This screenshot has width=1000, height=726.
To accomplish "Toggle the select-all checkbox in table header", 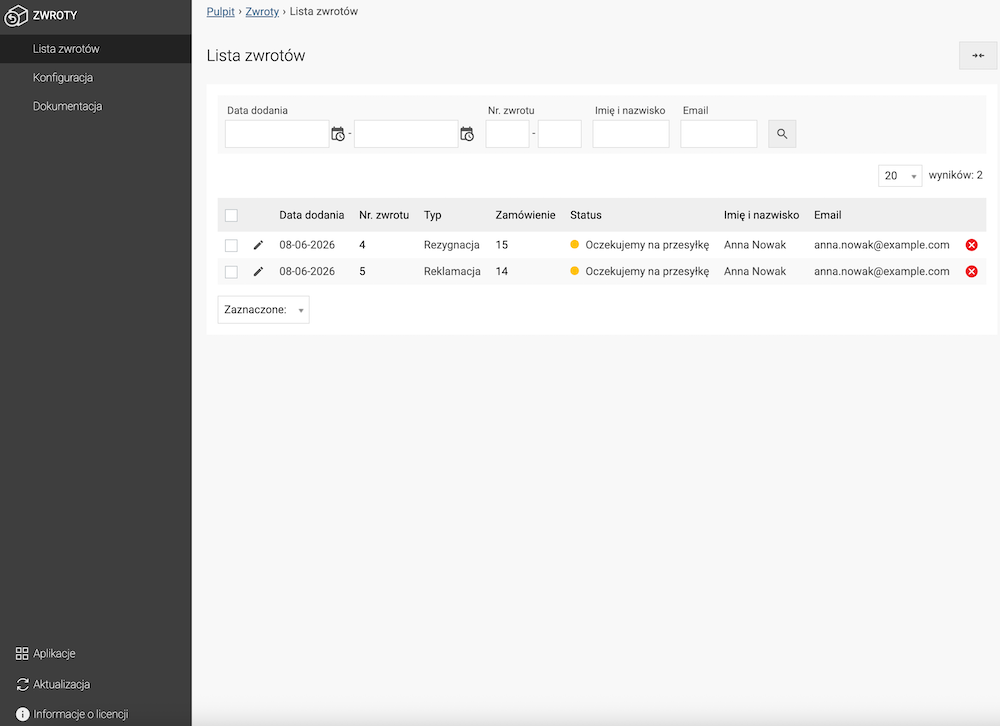I will [x=232, y=216].
